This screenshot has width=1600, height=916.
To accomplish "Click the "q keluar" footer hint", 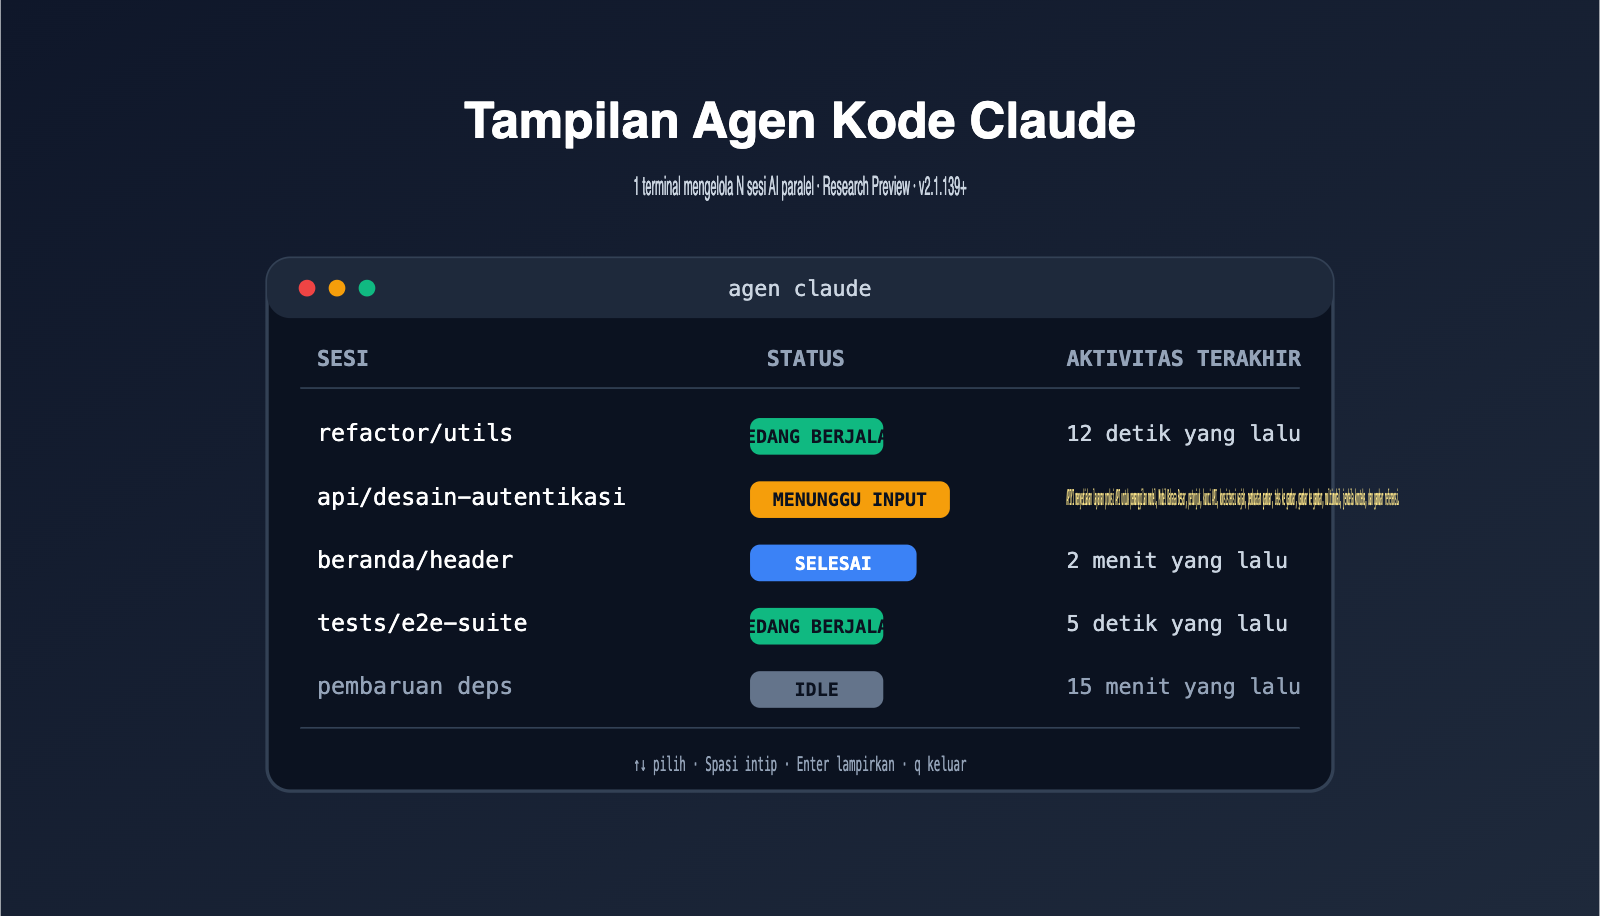I will (x=940, y=764).
